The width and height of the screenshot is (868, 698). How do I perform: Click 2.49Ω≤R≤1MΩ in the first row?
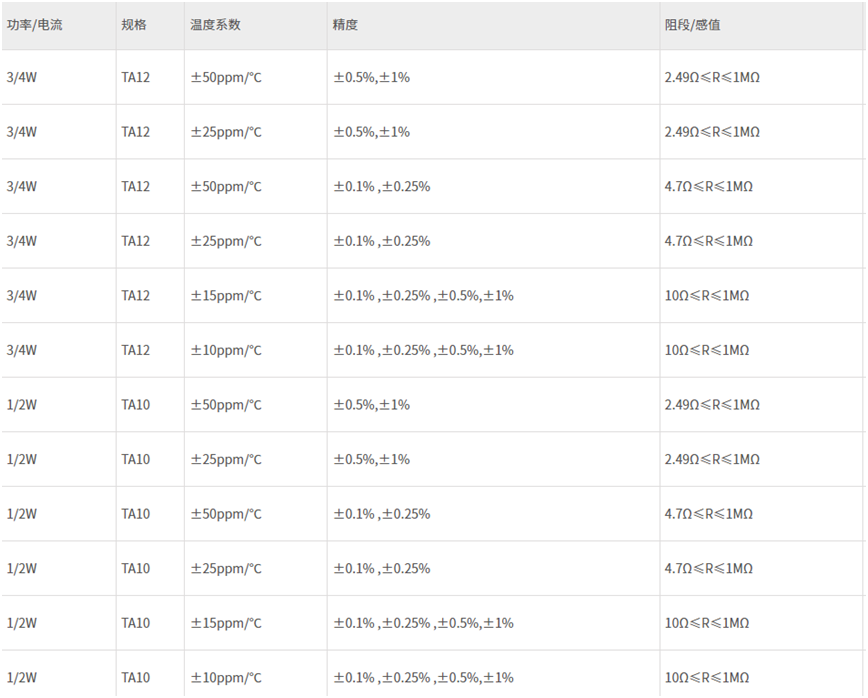(x=711, y=77)
